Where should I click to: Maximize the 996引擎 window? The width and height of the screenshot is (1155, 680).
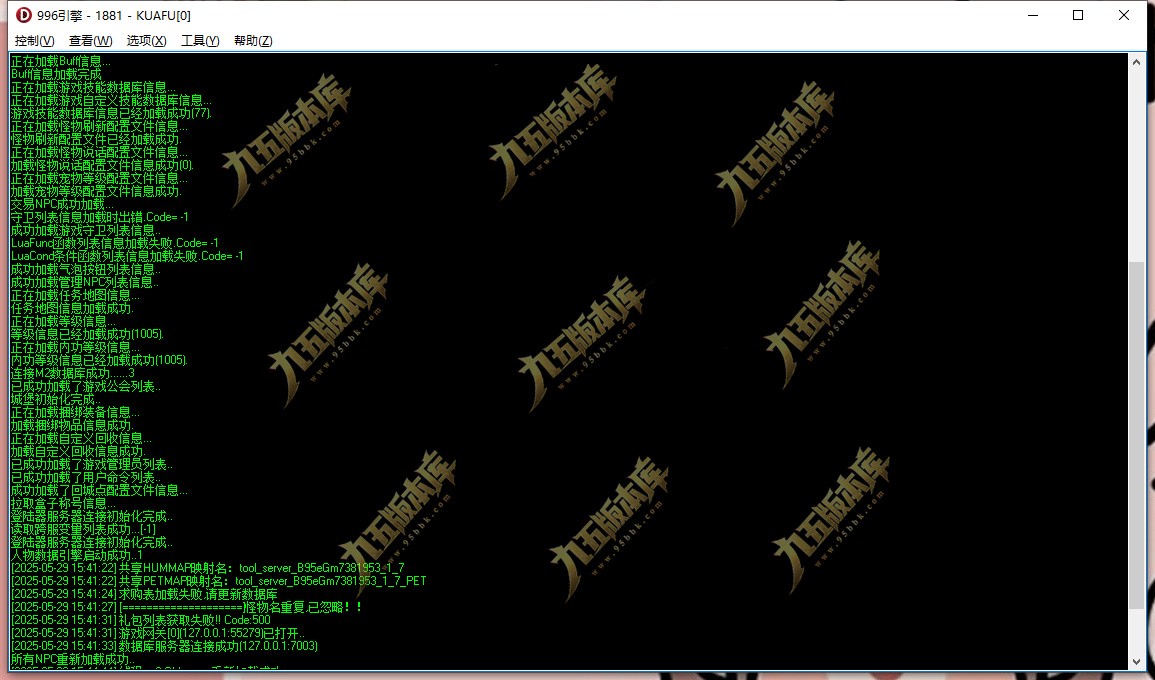pos(1078,15)
